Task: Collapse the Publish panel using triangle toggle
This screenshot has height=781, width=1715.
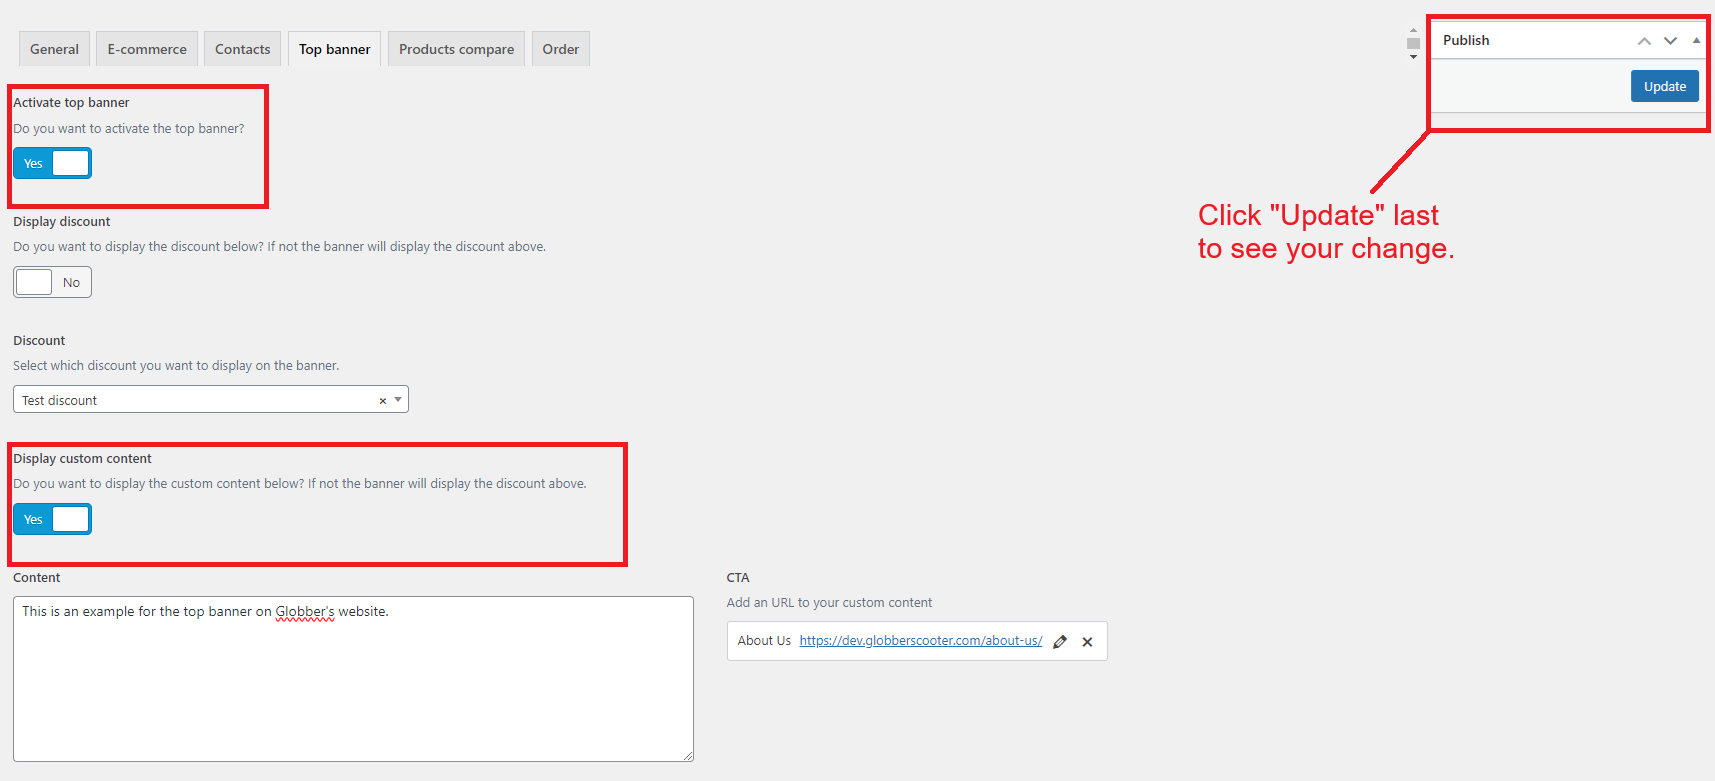Action: pos(1696,41)
